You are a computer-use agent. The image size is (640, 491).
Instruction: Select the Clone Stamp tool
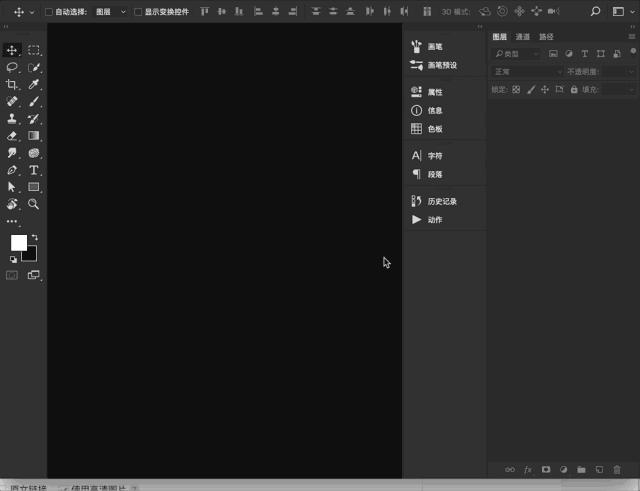click(x=11, y=118)
